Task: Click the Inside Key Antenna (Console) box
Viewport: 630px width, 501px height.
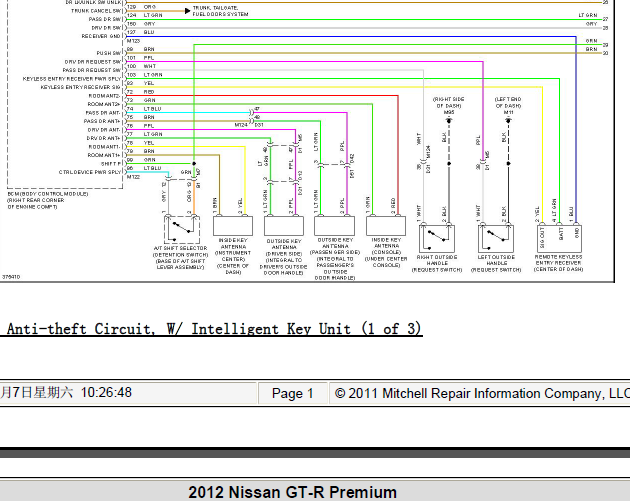Action: coord(386,226)
